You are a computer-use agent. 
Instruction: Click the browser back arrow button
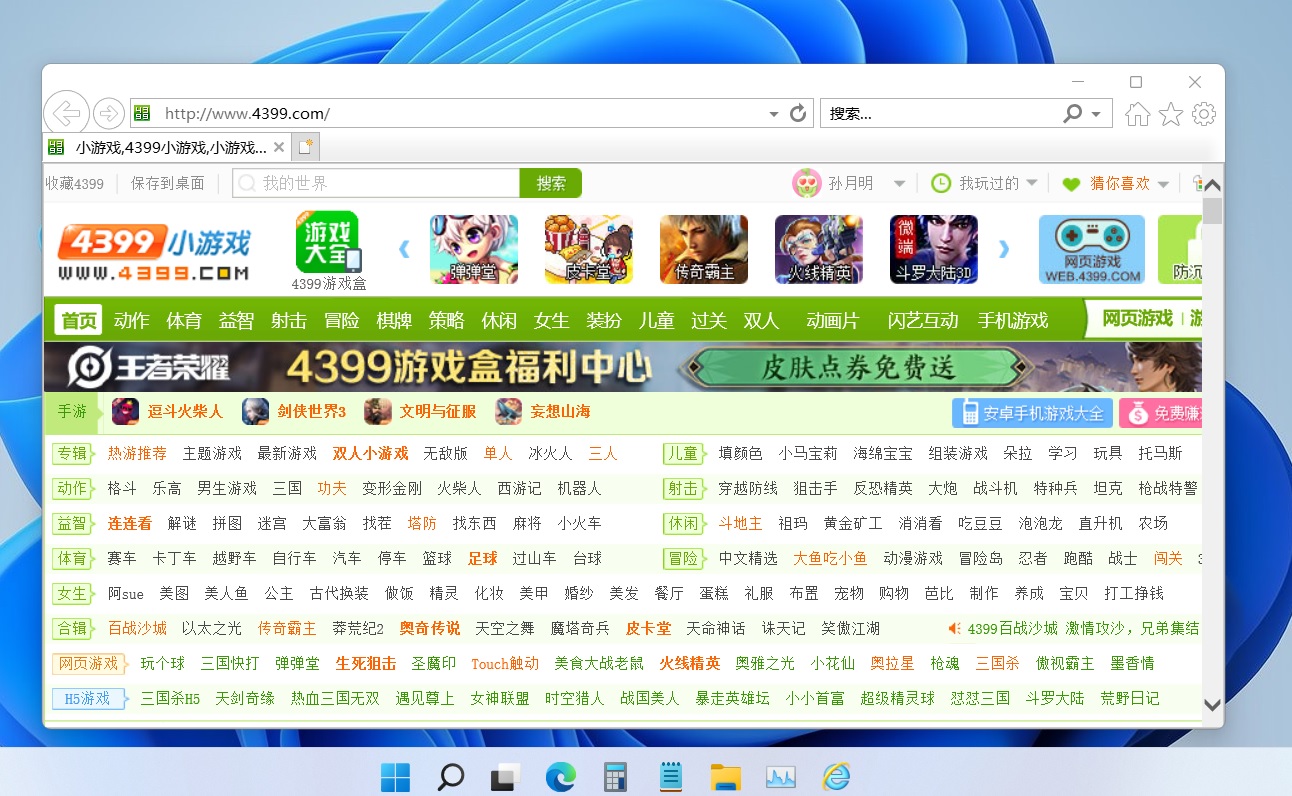coord(67,113)
